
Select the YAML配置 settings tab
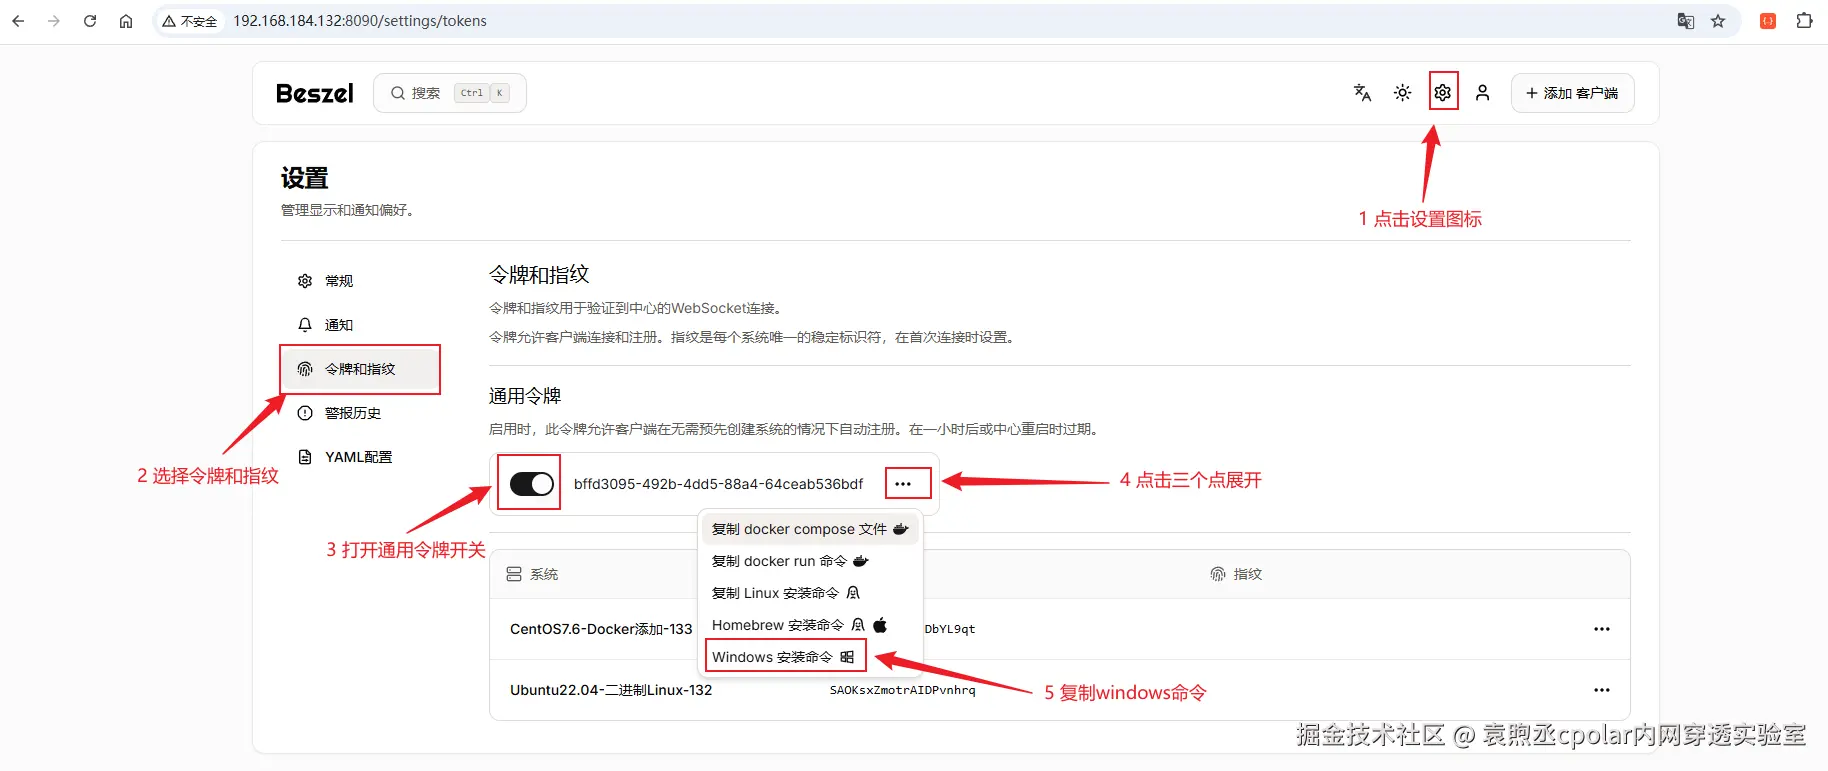click(x=359, y=457)
